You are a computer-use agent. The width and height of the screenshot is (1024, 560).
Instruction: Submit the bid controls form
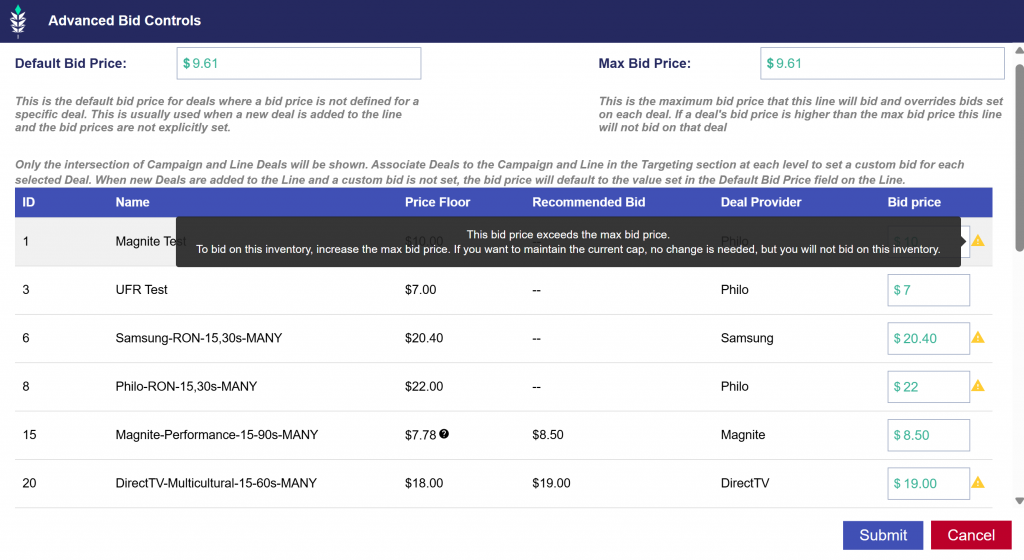tap(883, 535)
